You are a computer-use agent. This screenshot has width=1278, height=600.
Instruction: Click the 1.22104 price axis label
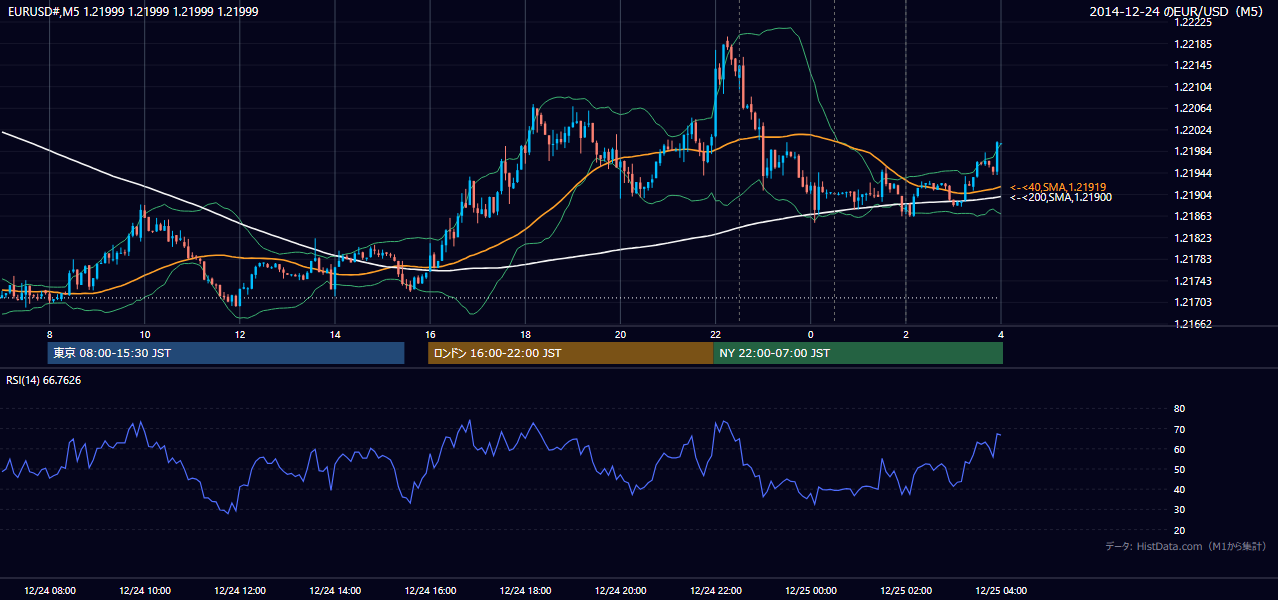tap(1191, 87)
